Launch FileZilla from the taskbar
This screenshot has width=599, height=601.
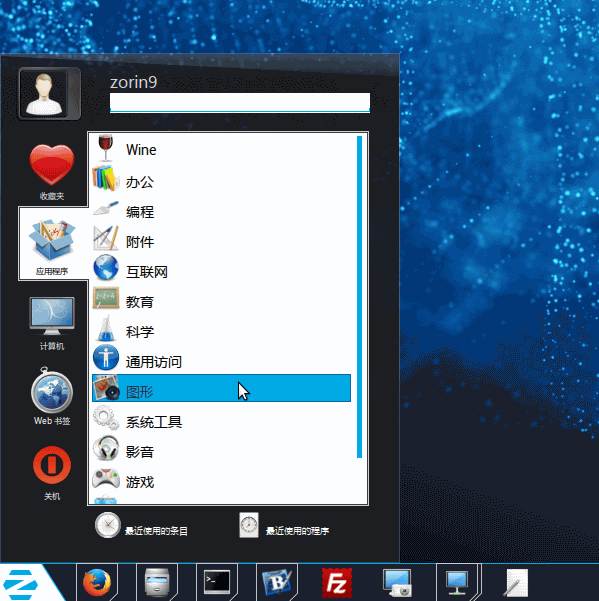tap(336, 583)
